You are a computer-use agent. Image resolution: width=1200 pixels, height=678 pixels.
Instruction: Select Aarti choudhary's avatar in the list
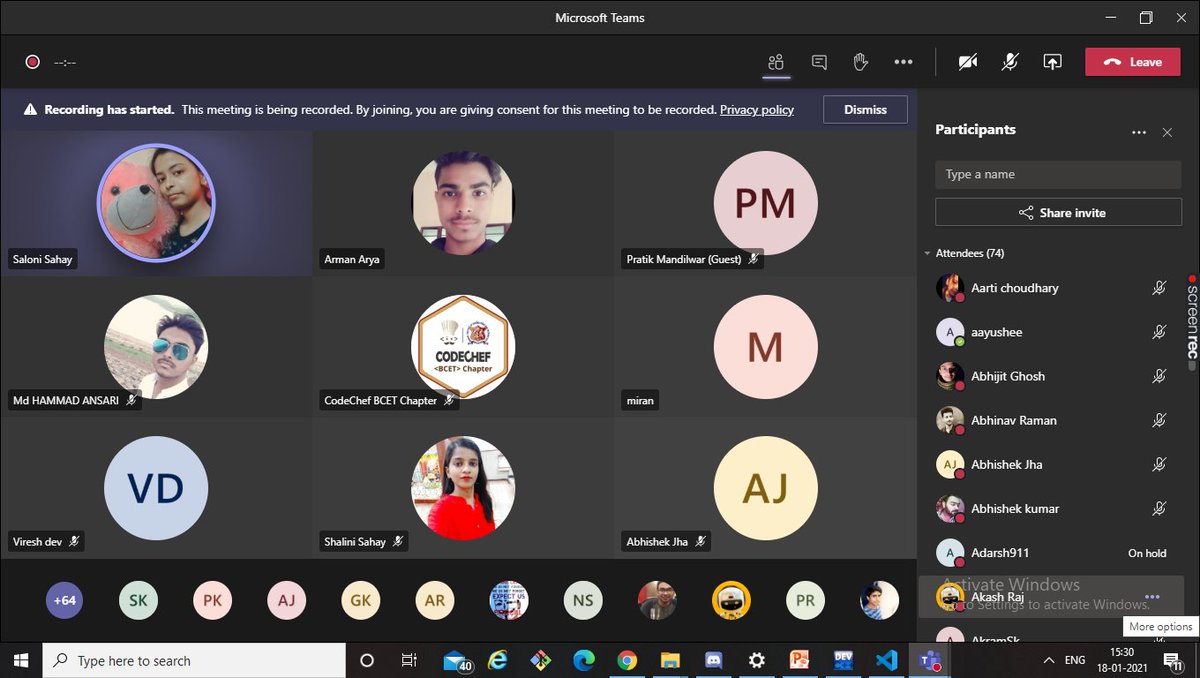[950, 288]
